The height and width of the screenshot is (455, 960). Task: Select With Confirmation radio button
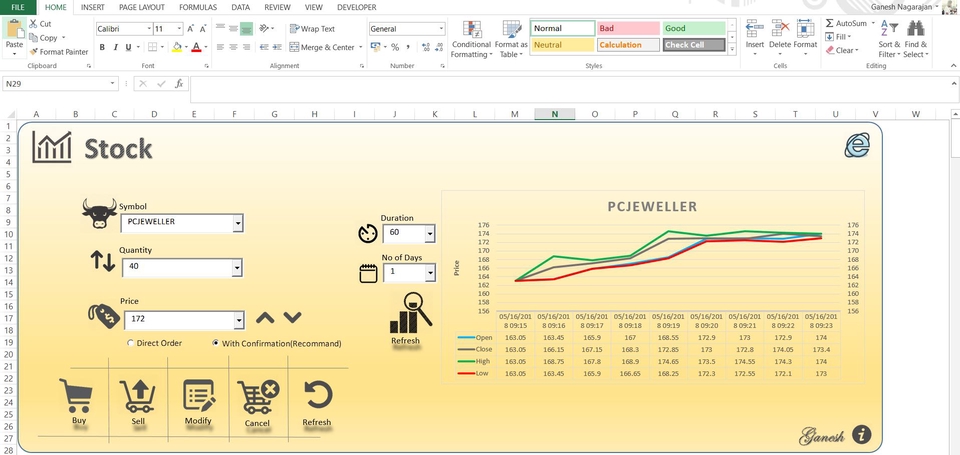(216, 343)
